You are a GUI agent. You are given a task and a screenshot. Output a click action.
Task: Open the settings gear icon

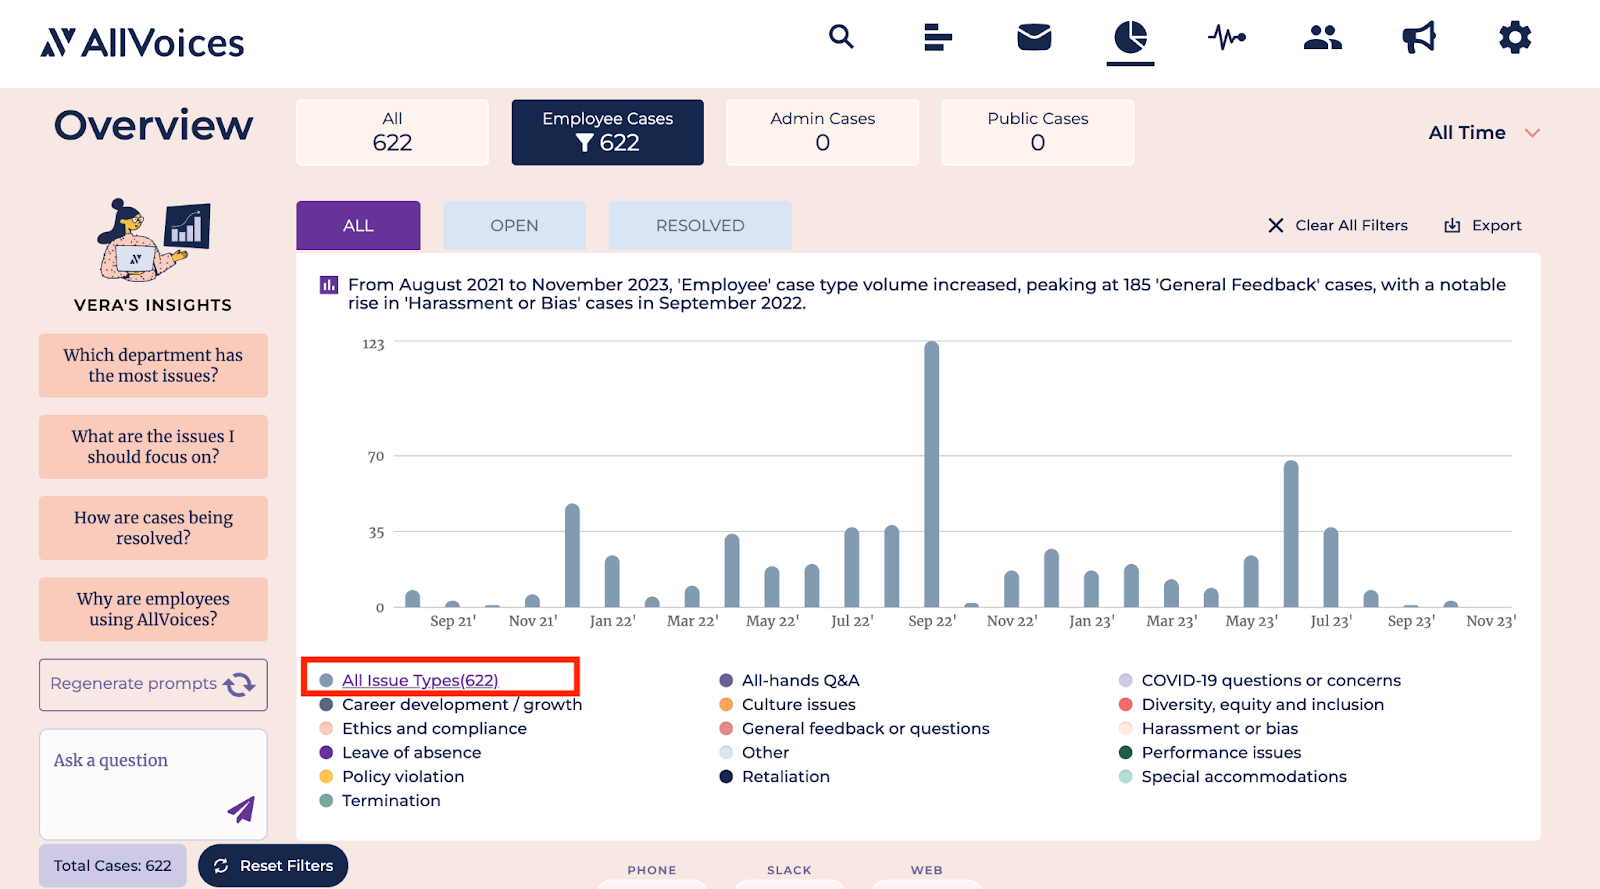coord(1514,38)
